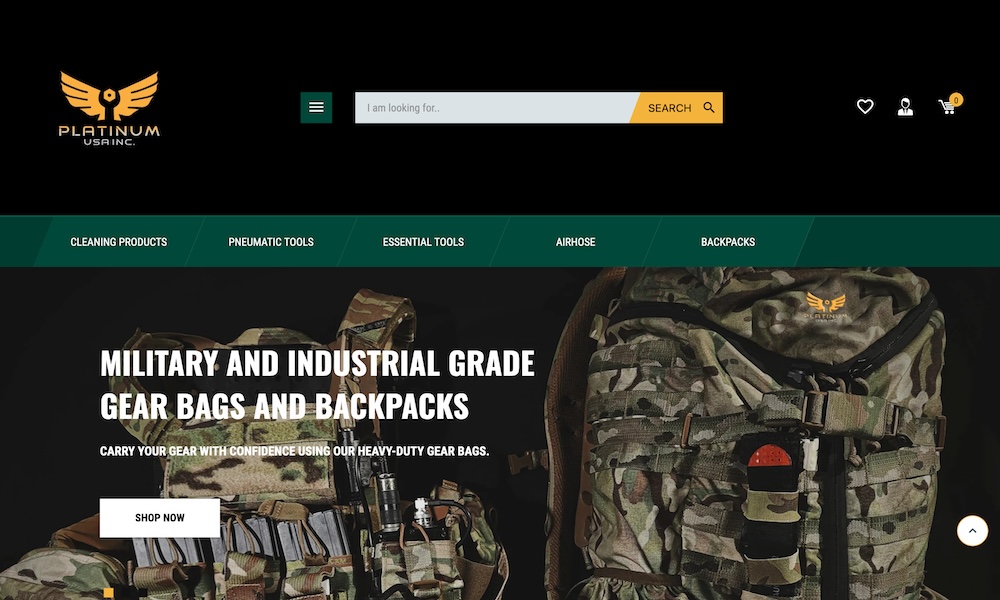1000x600 pixels.
Task: Click the logo patch on the backpack
Action: point(825,306)
